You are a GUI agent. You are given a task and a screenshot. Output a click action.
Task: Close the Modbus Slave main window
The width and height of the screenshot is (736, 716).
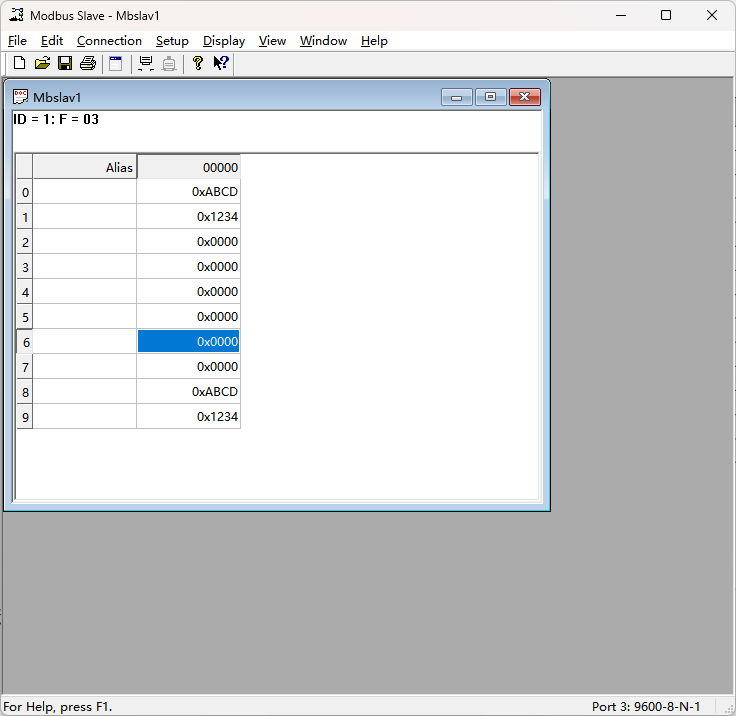712,15
